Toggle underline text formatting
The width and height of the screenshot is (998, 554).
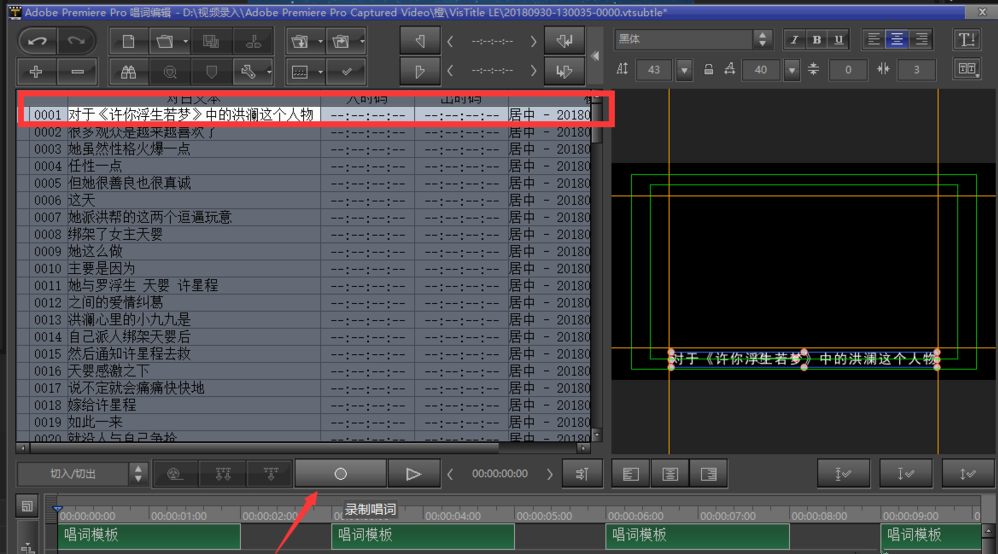pyautogui.click(x=838, y=40)
